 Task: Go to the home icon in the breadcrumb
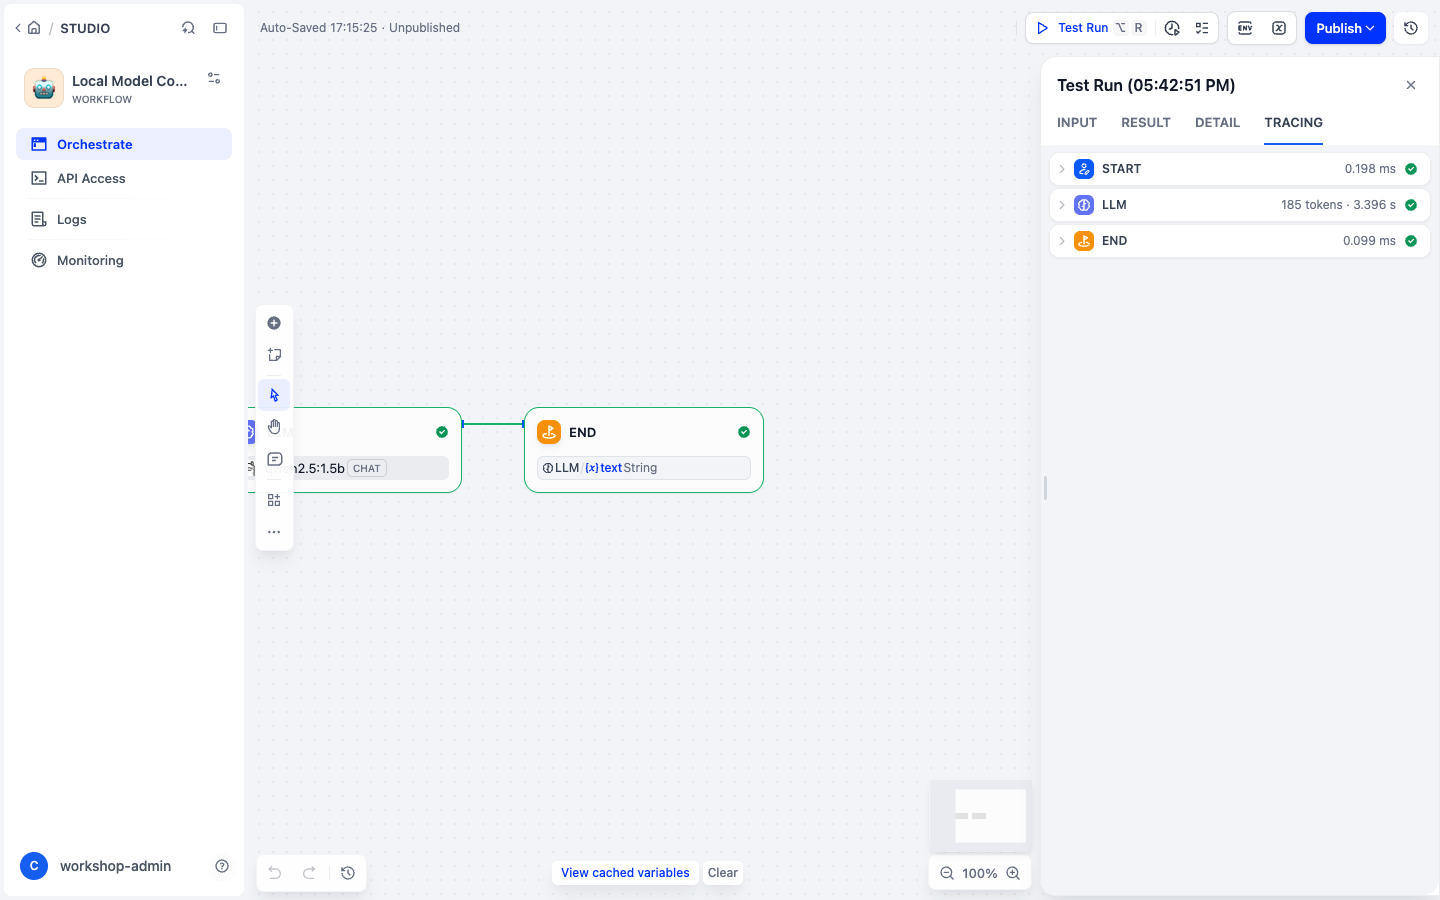34,28
